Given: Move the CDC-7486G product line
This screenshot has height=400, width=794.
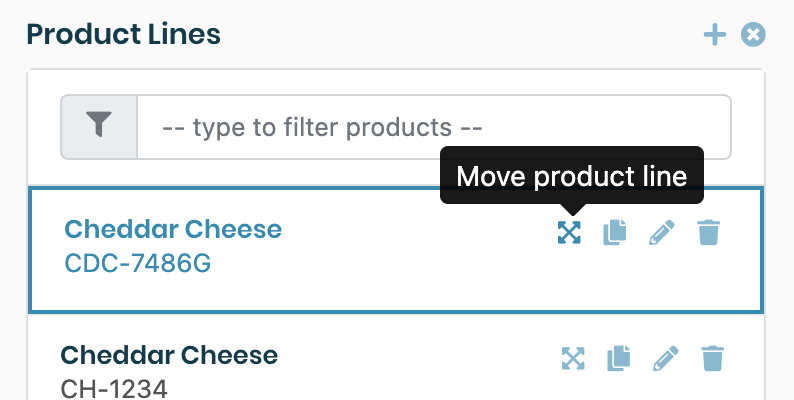Looking at the screenshot, I should (x=569, y=233).
